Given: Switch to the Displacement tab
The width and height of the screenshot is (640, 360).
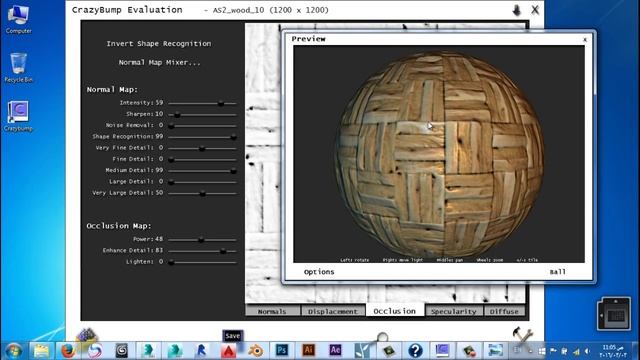Looking at the screenshot, I should 333,311.
